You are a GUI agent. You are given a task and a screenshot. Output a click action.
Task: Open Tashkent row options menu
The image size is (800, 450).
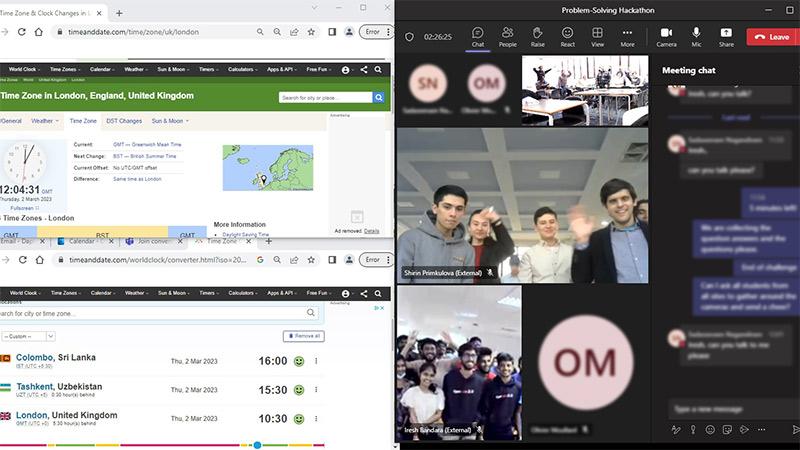316,390
